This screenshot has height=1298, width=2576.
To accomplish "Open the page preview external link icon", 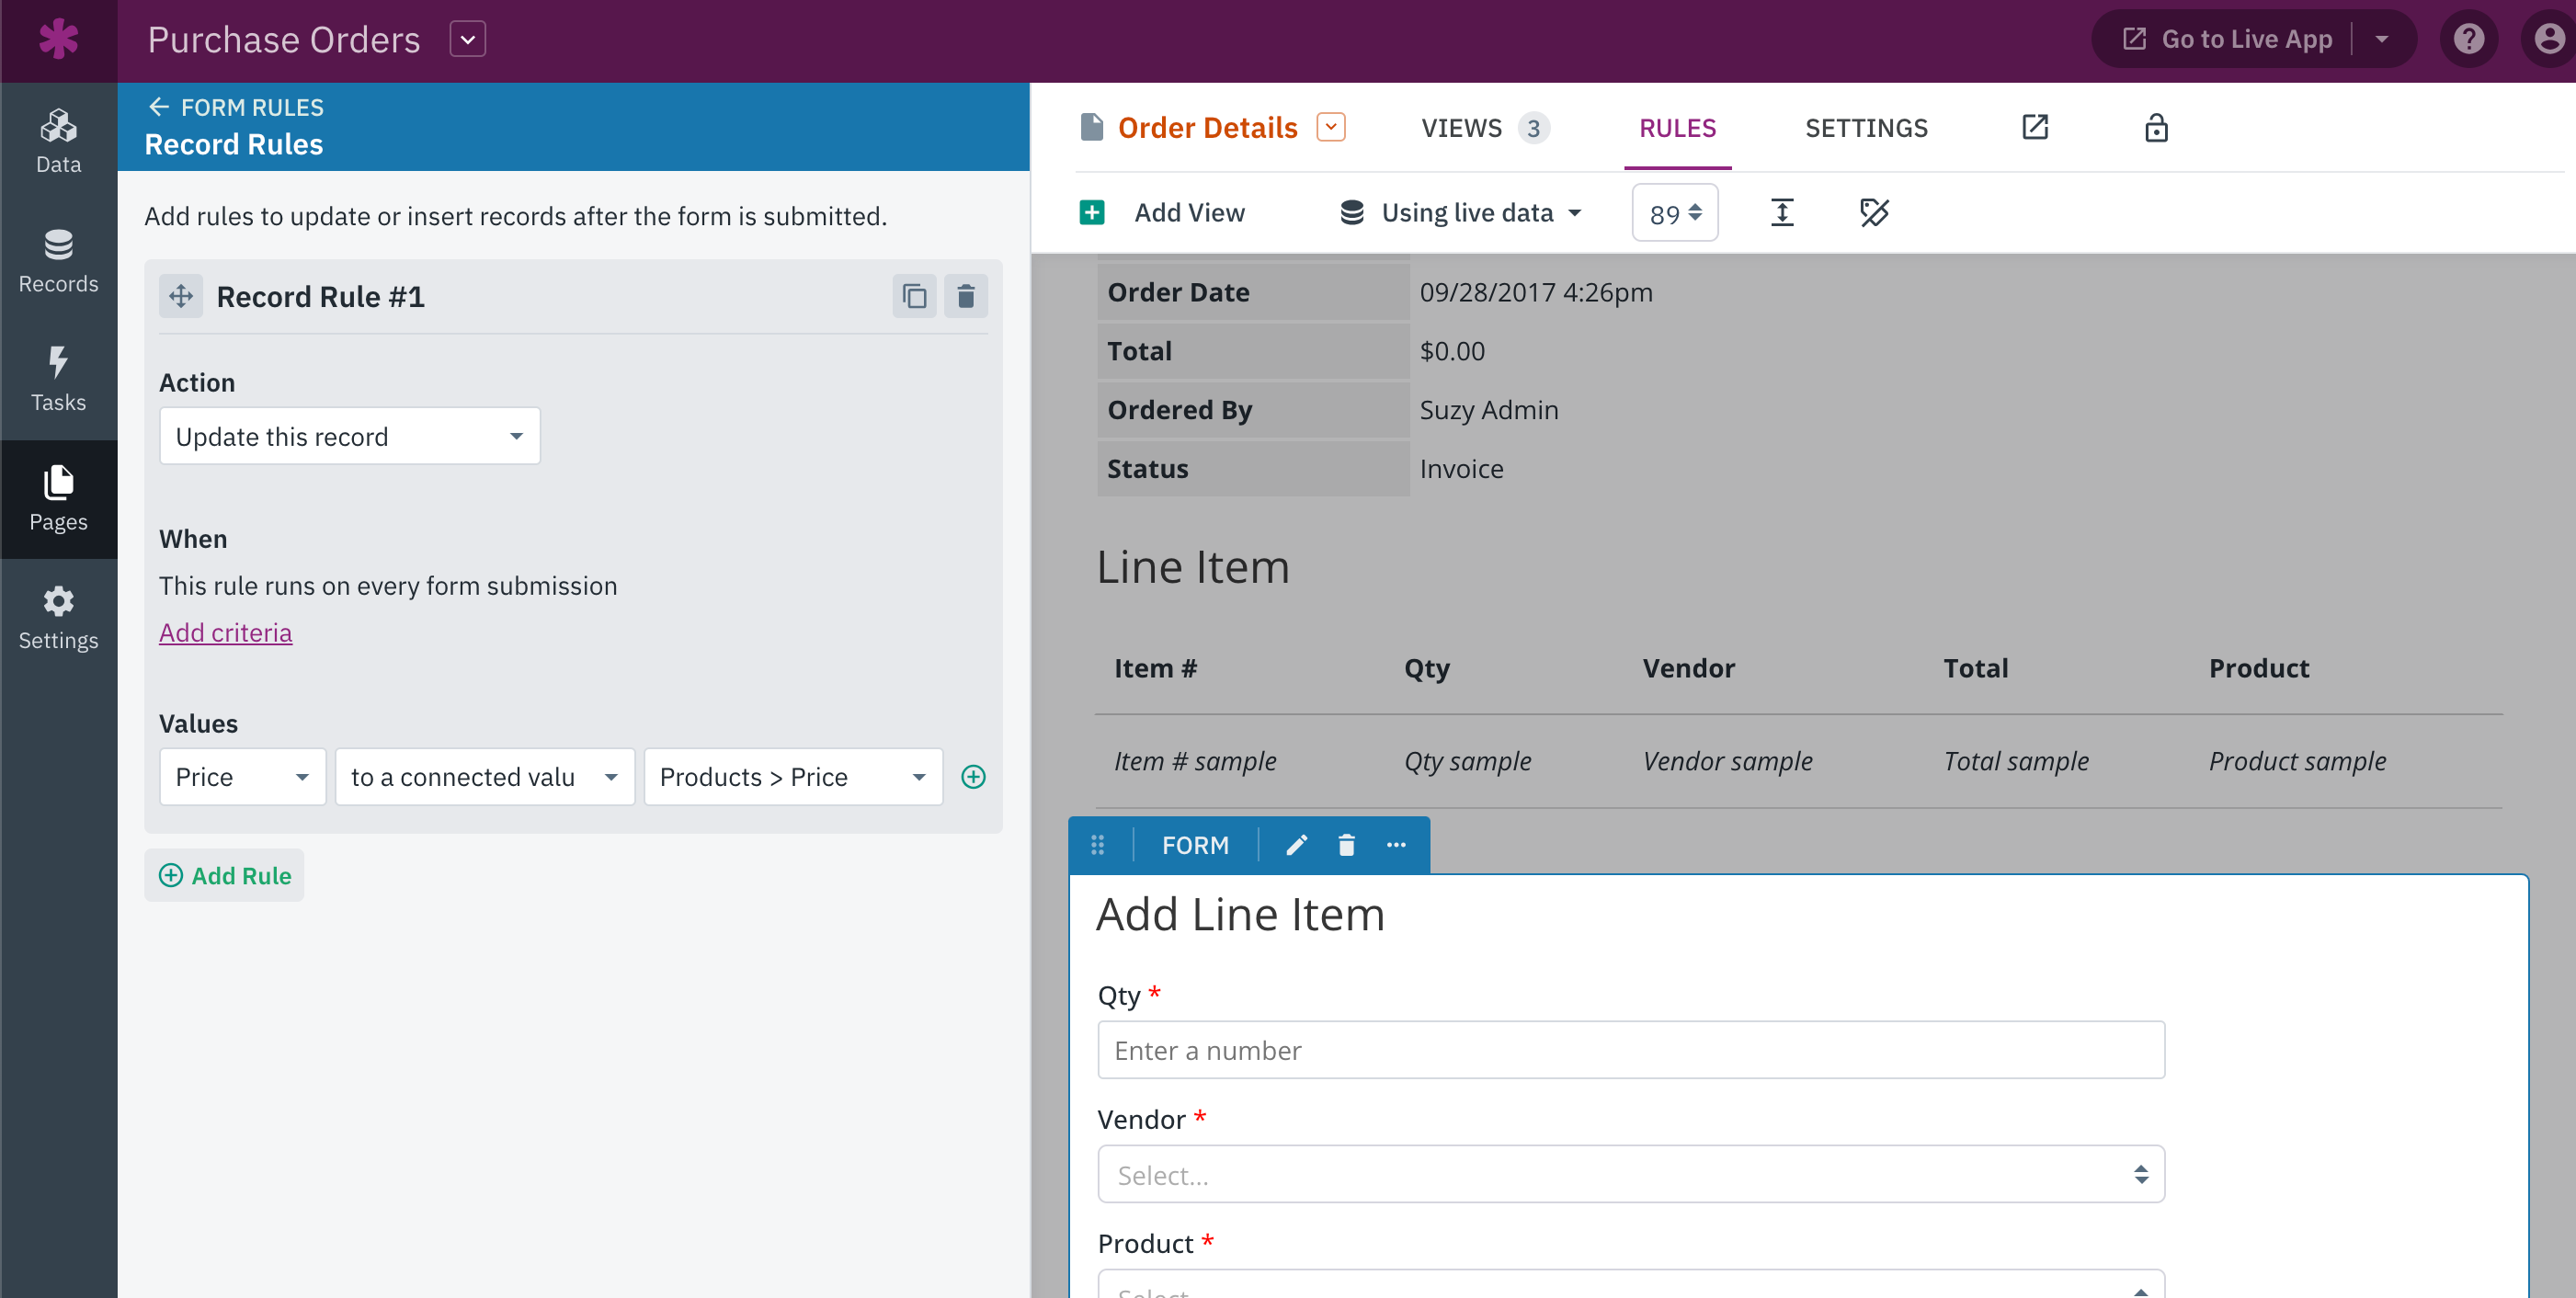I will [2034, 127].
